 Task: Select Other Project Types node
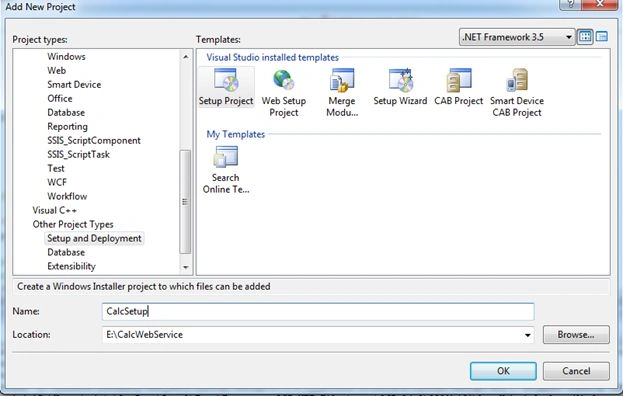[73, 224]
